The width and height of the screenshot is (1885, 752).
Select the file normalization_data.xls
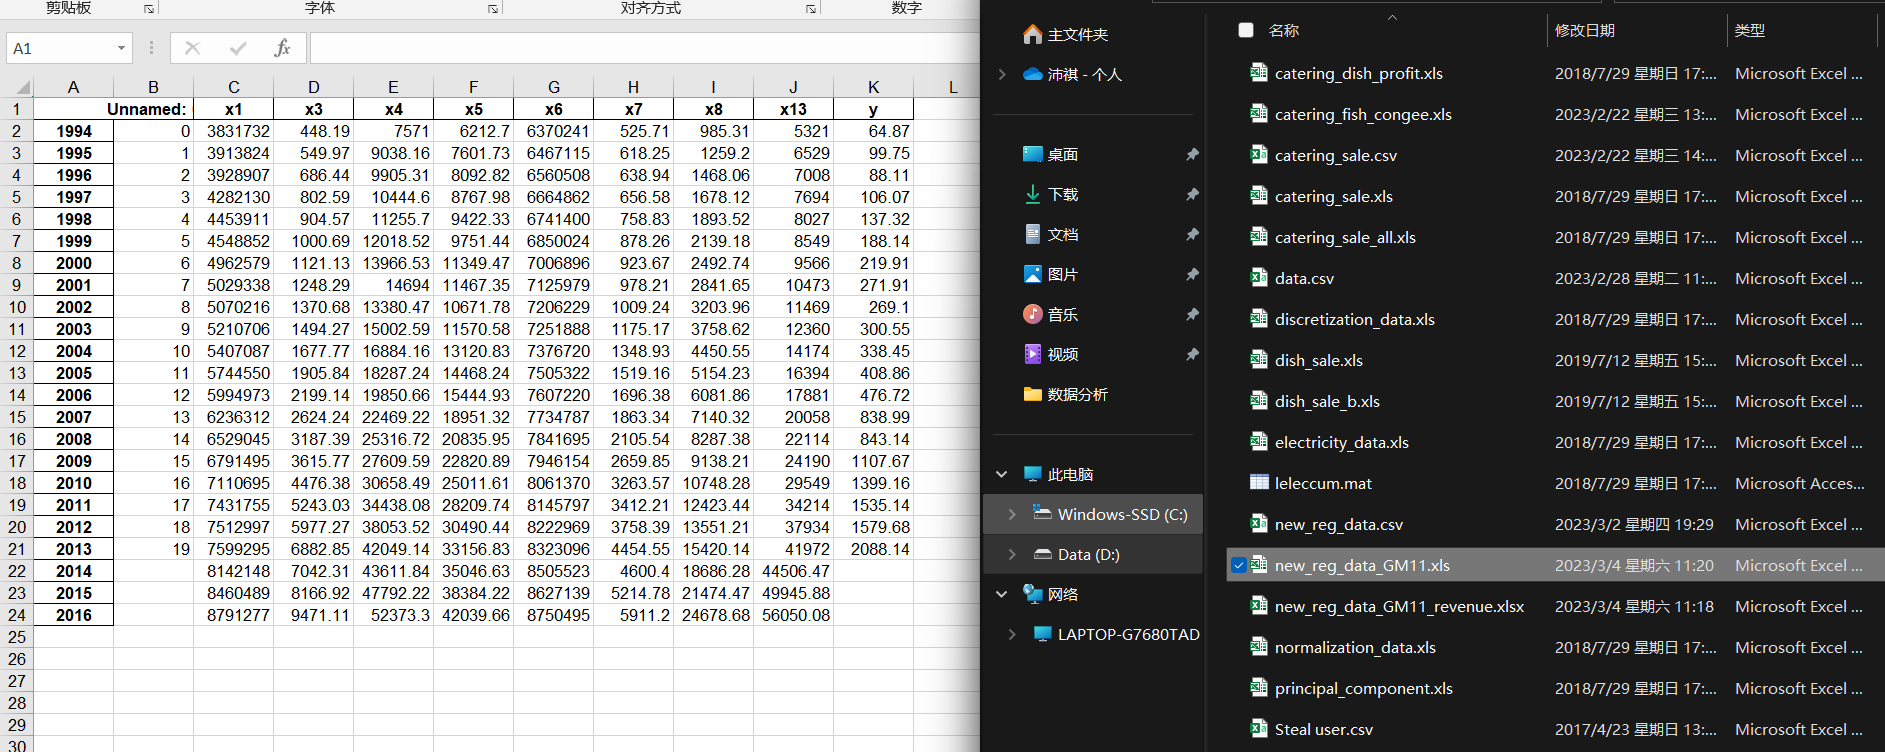tap(1355, 648)
